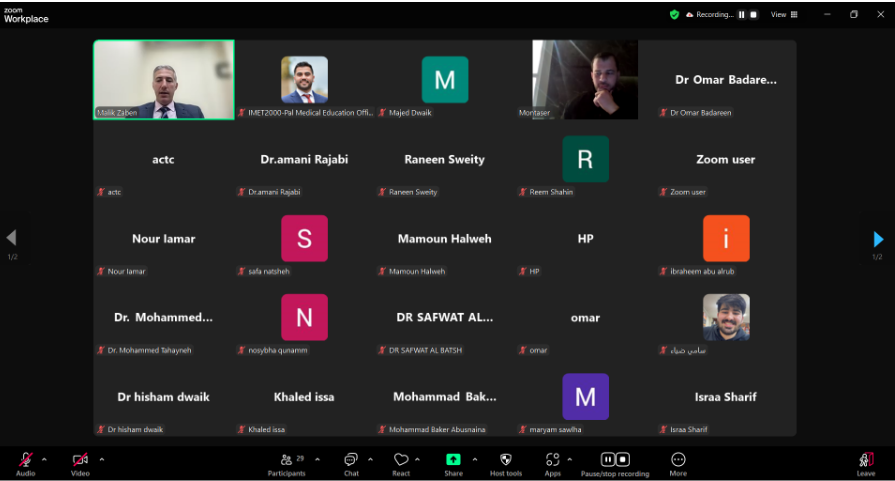The height and width of the screenshot is (481, 895).
Task: Open Host tools shield icon
Action: (506, 461)
